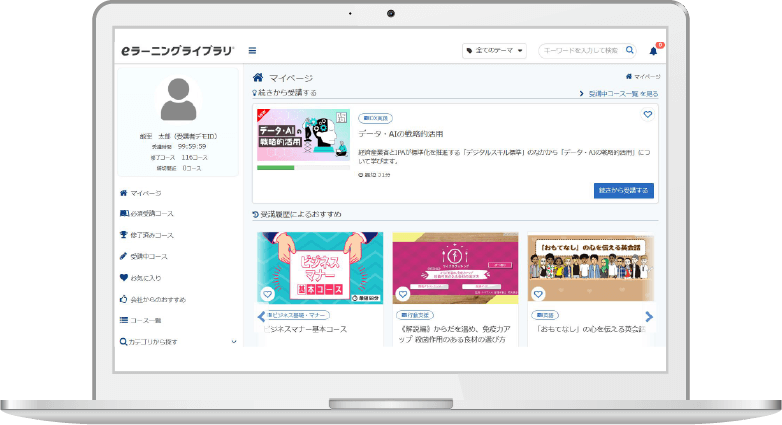This screenshot has height=425, width=782.
Task: Toggle heart on おもてなし course thumbnail
Action: click(538, 294)
